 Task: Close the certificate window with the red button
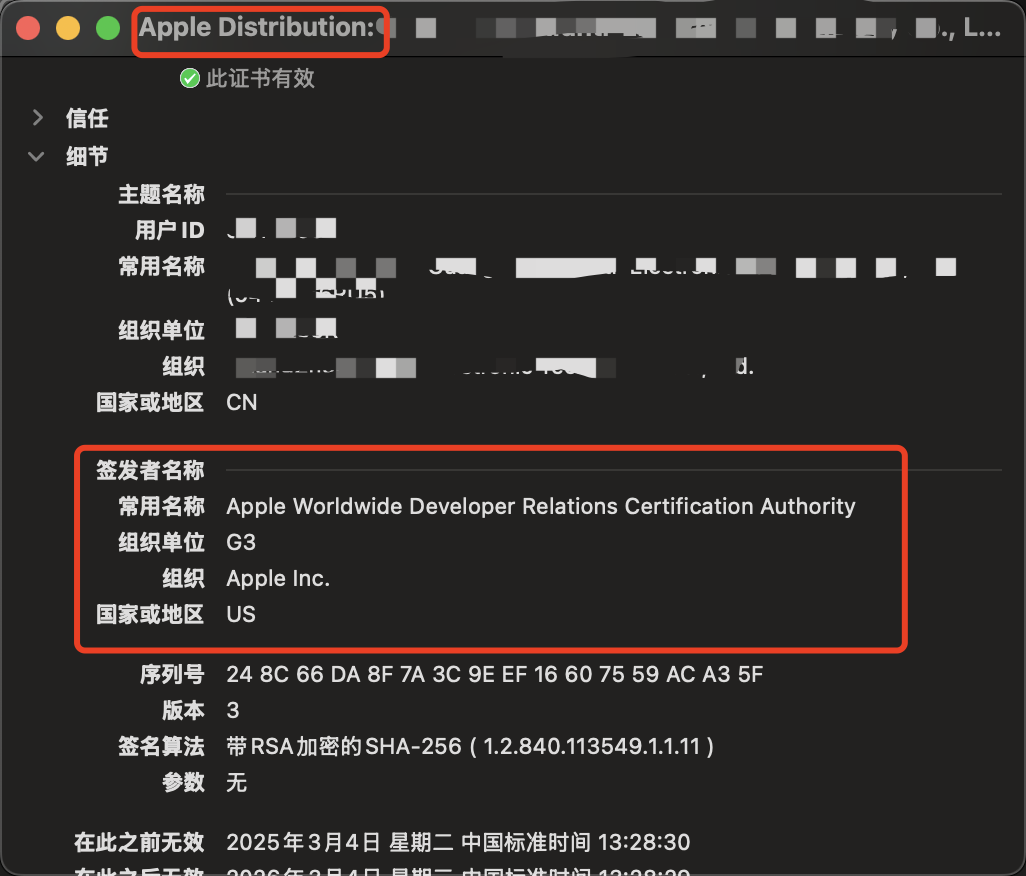[x=28, y=28]
